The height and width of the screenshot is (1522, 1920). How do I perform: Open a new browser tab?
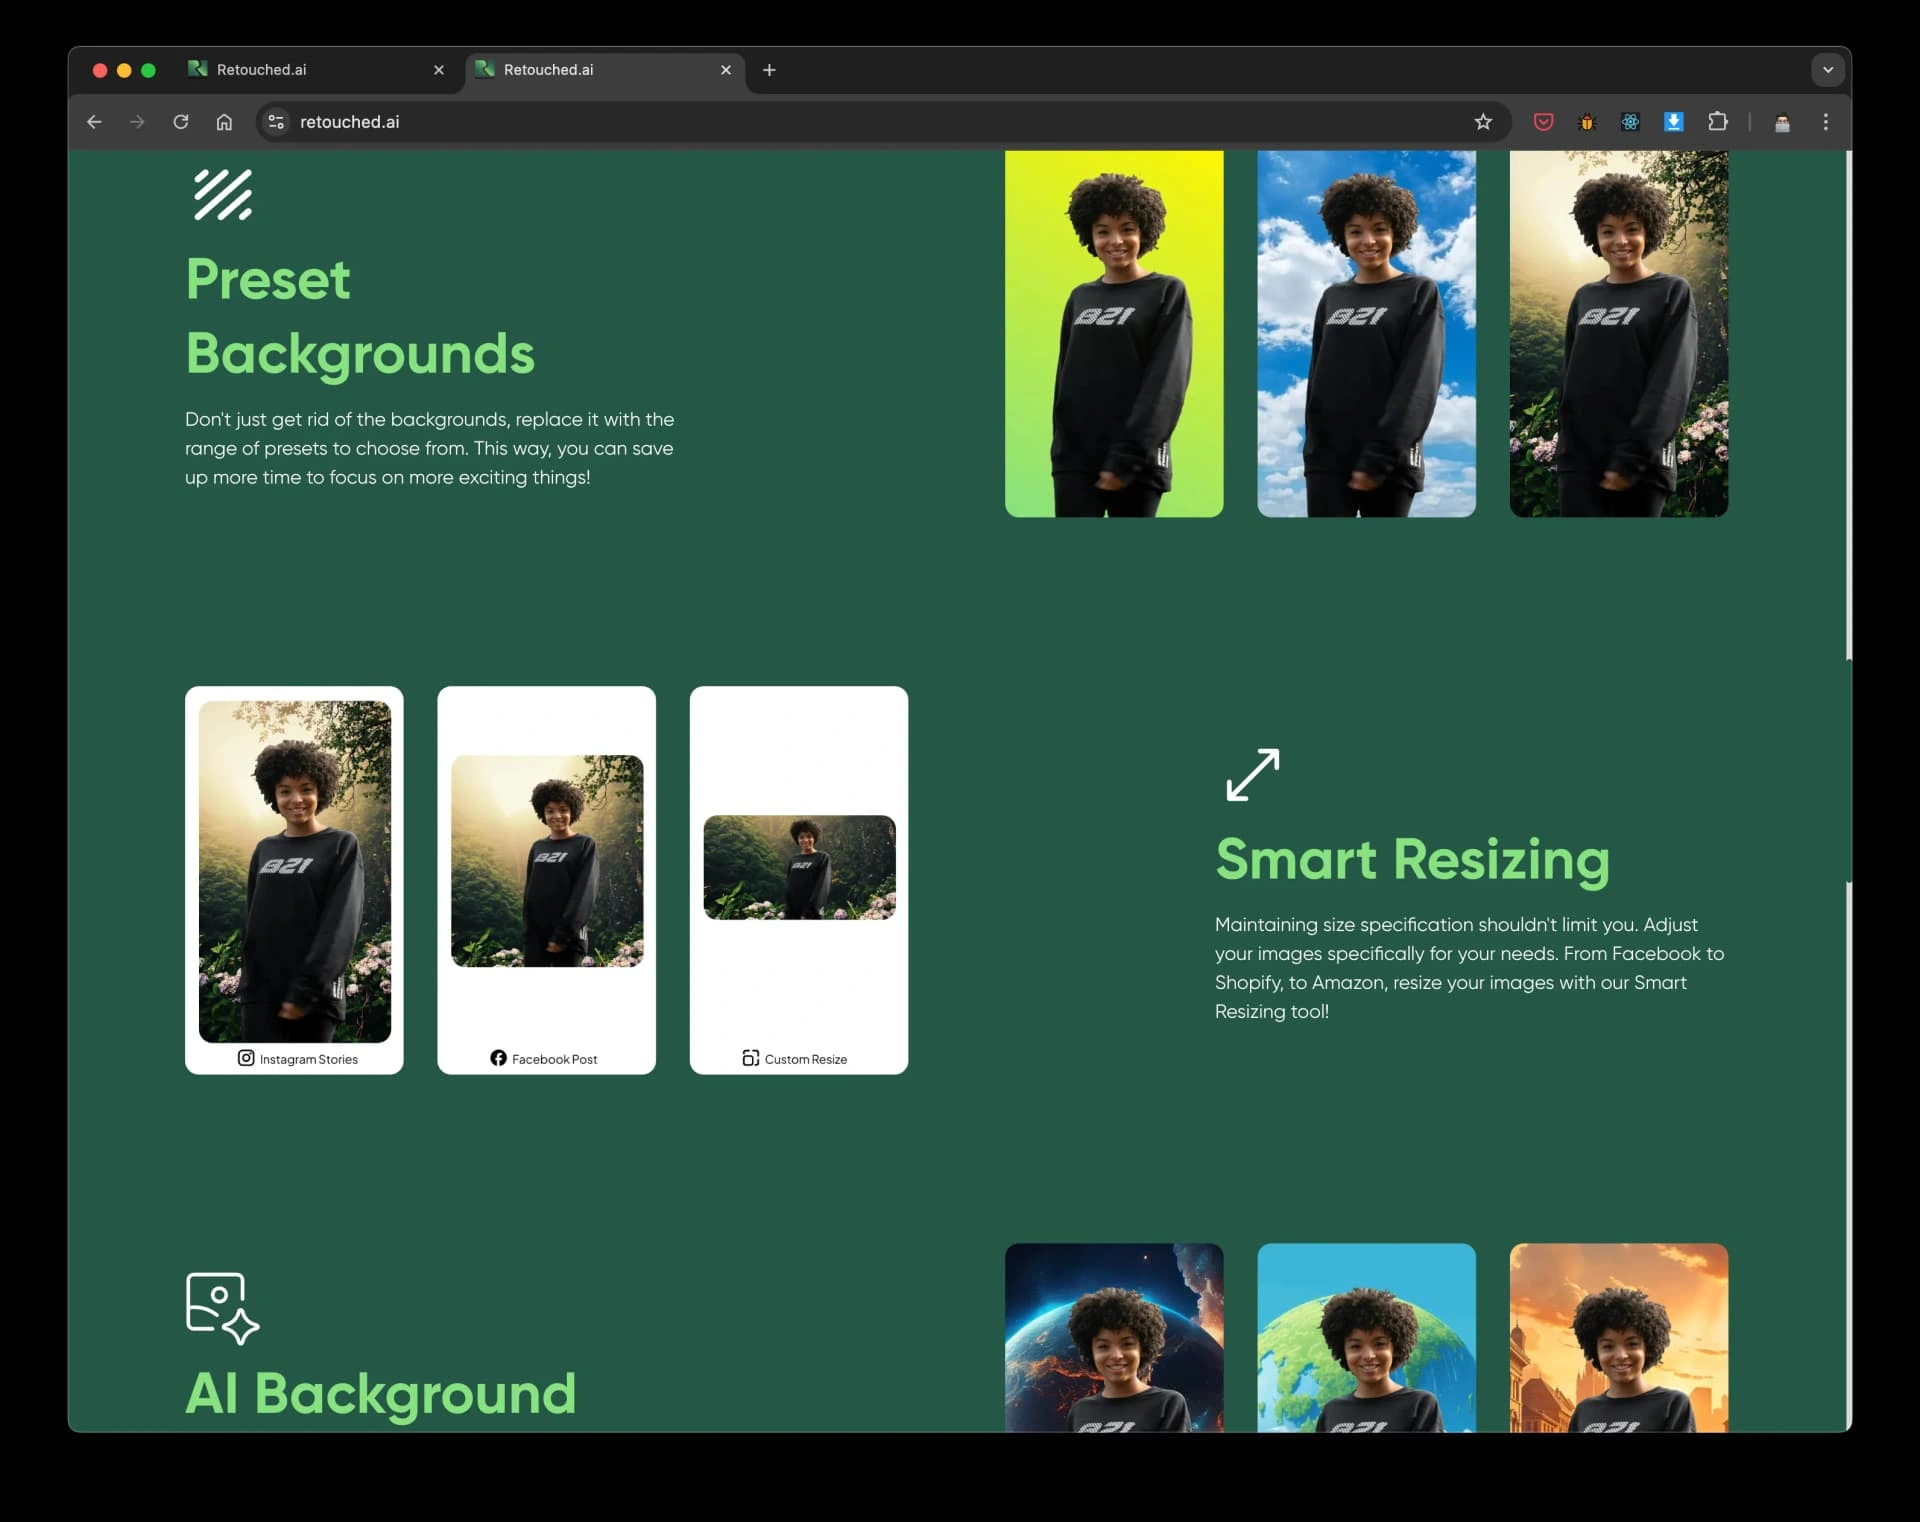[769, 70]
